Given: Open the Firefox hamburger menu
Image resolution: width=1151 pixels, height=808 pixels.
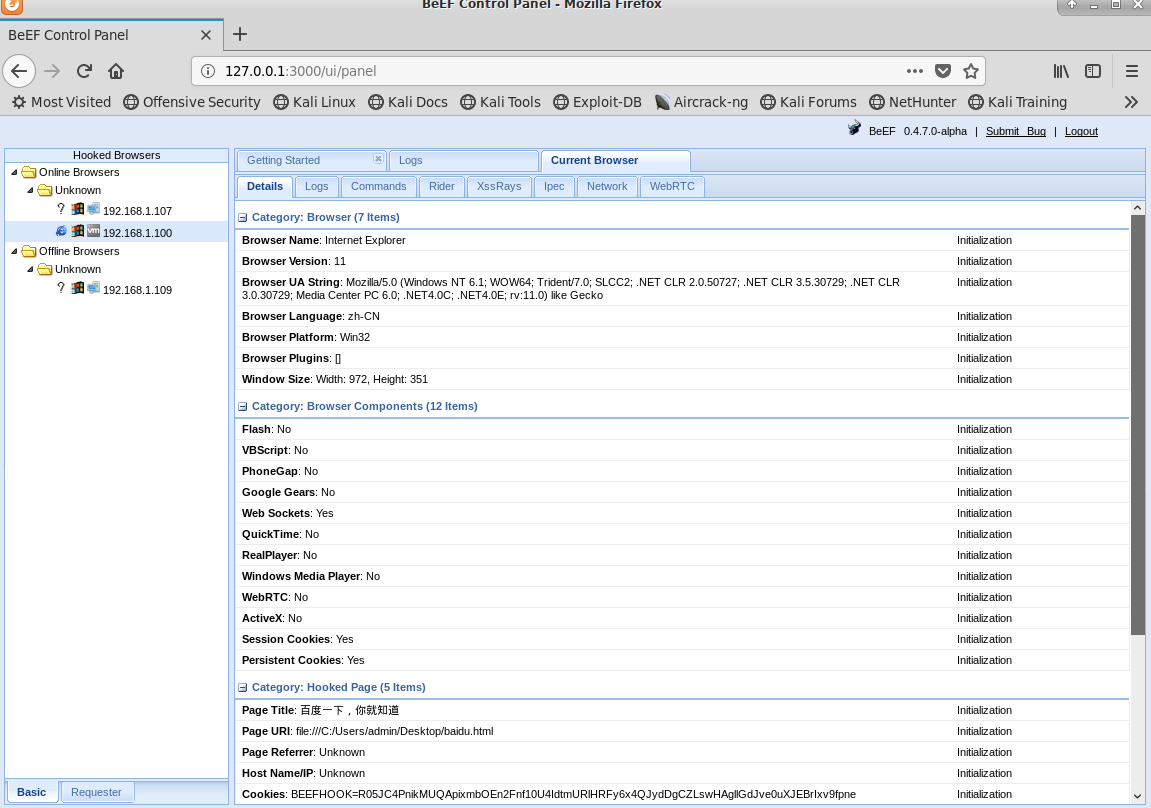Looking at the screenshot, I should click(x=1132, y=71).
